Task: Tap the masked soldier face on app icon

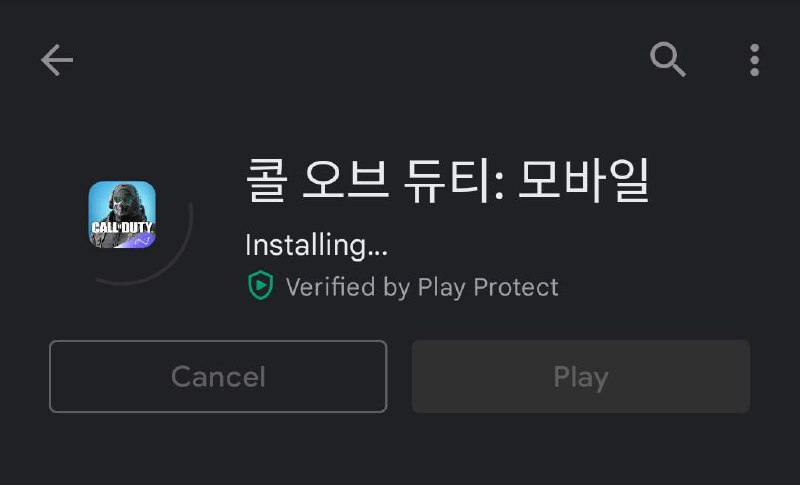Action: point(121,203)
